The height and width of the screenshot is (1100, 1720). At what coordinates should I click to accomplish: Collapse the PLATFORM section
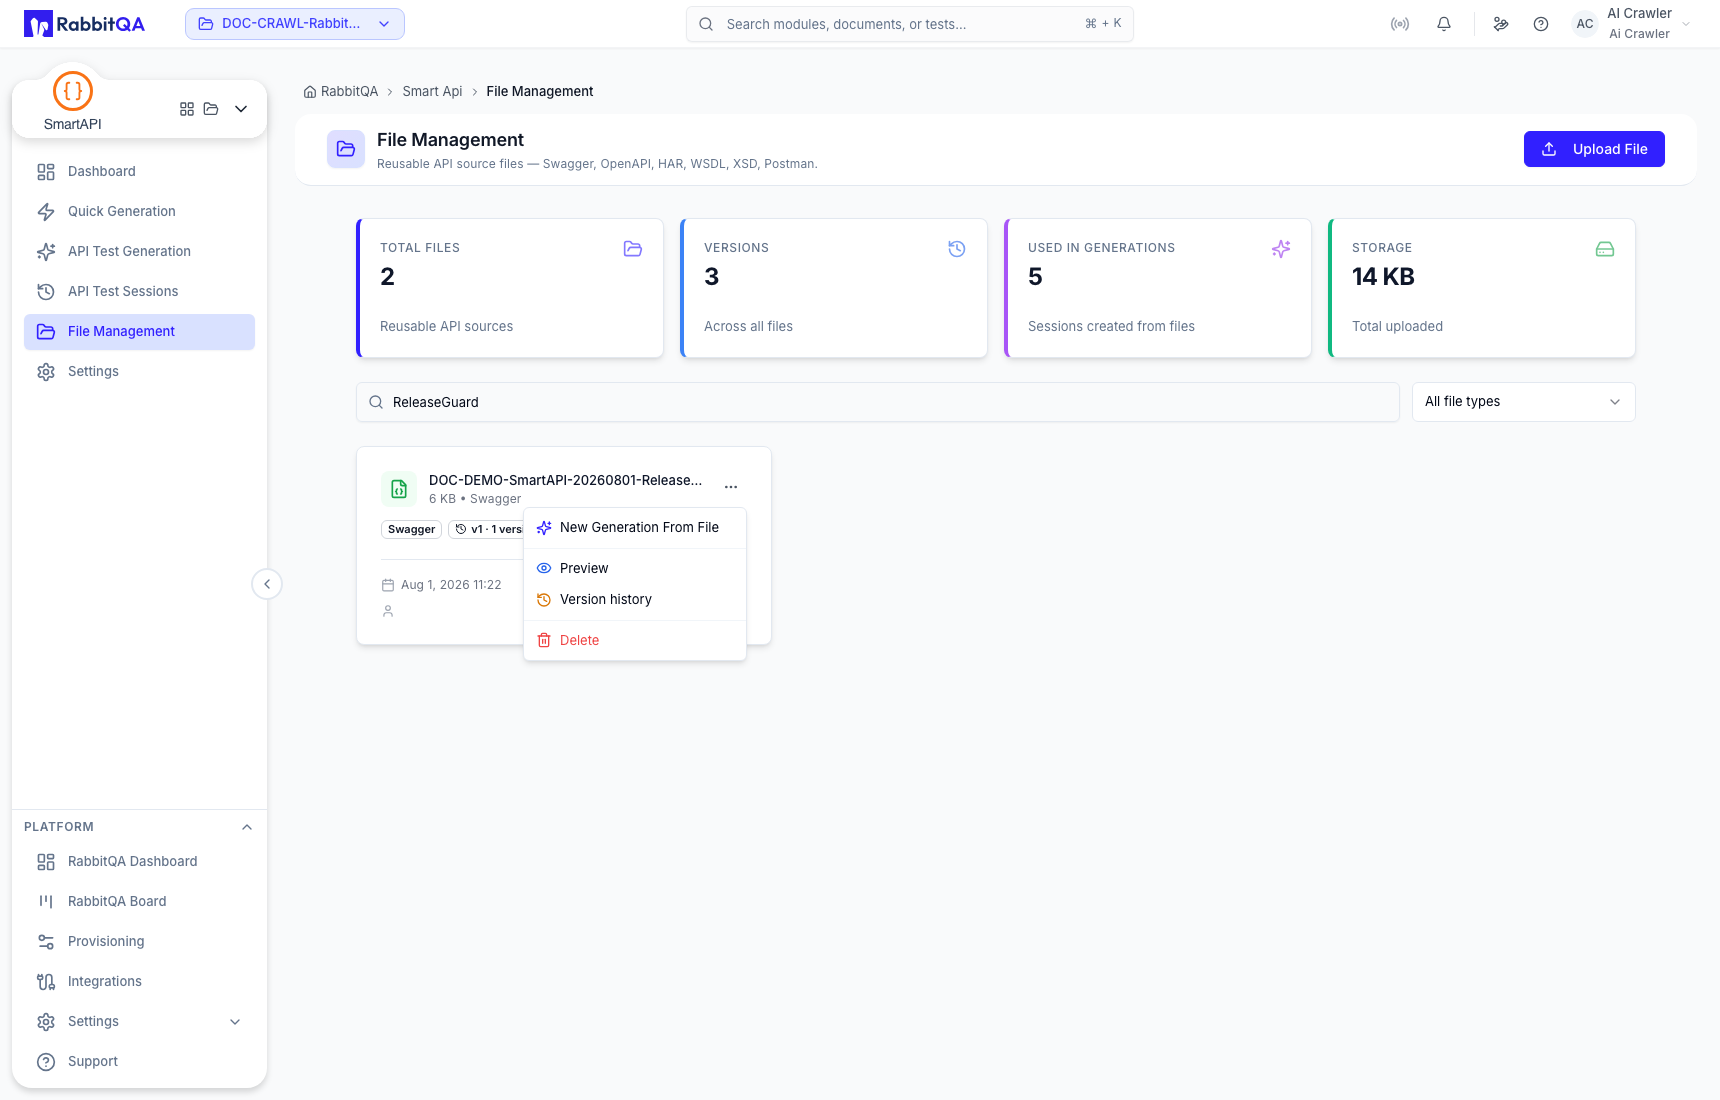[247, 827]
